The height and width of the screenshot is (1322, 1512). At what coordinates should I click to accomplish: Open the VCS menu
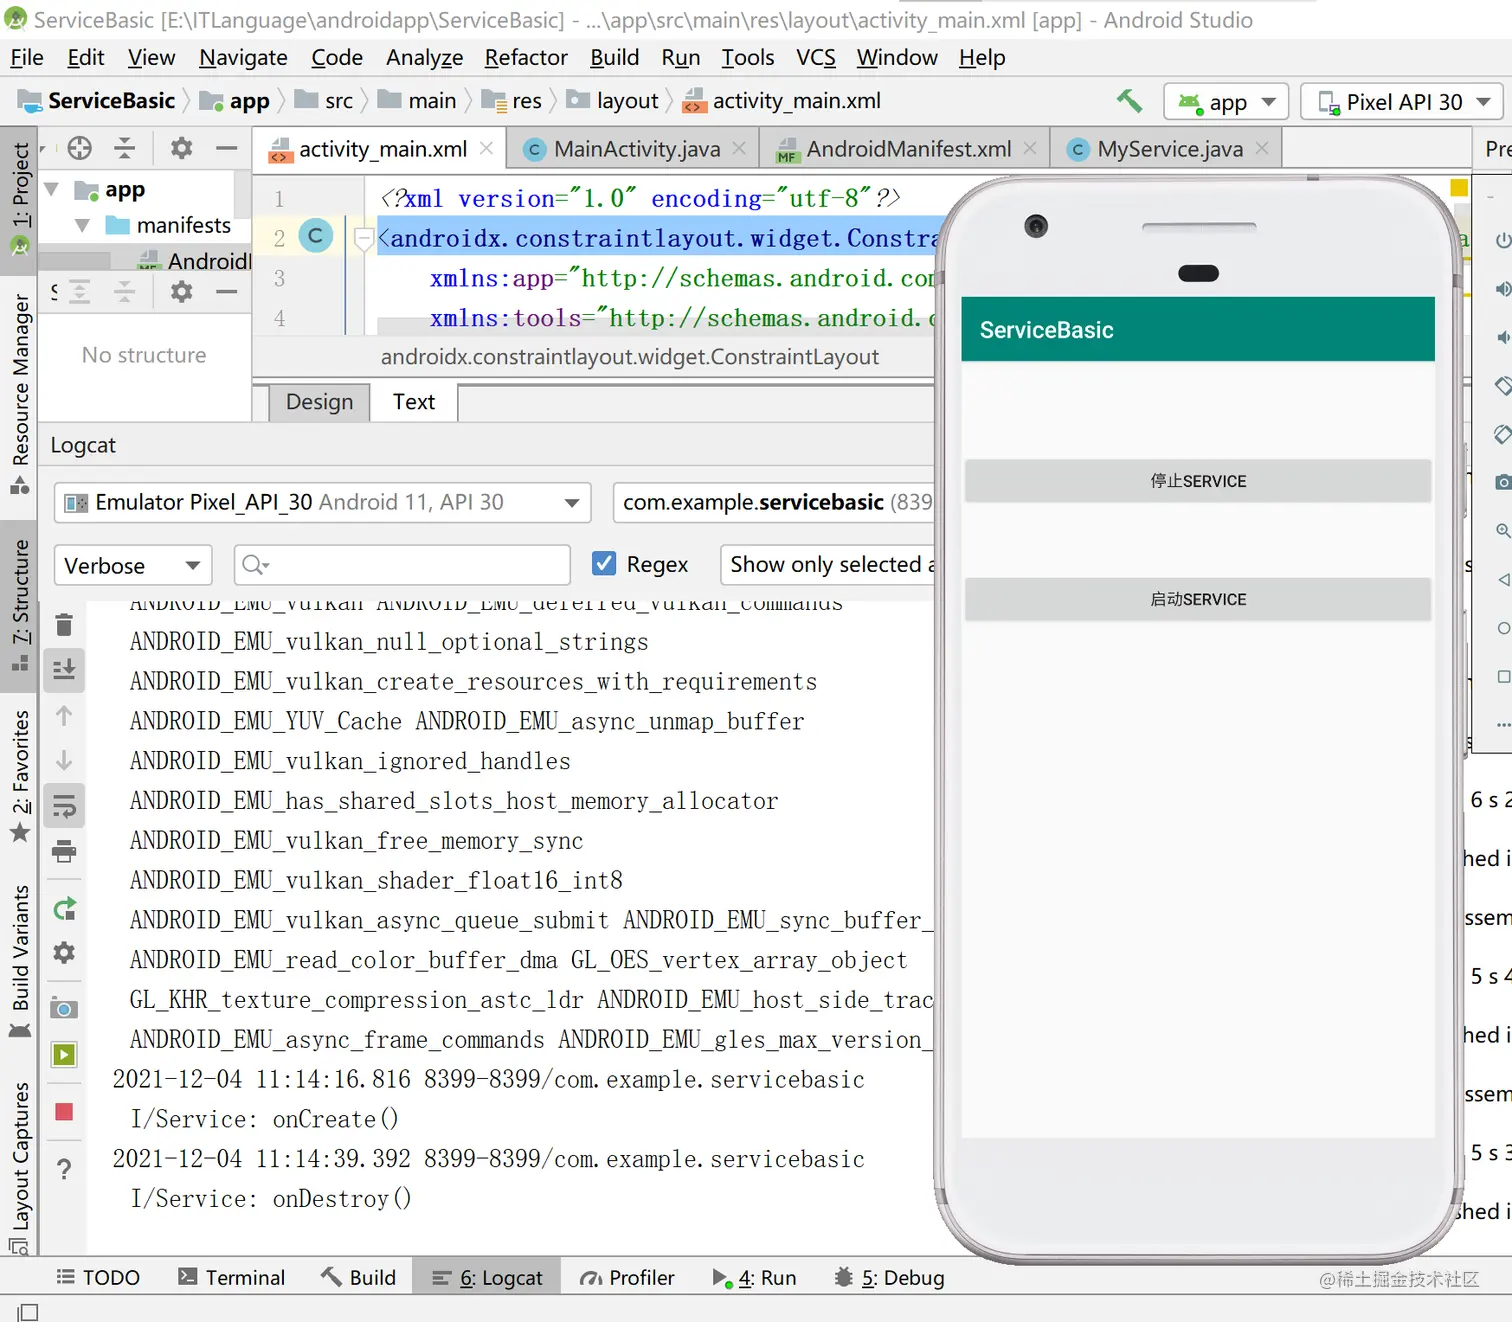[x=815, y=57]
